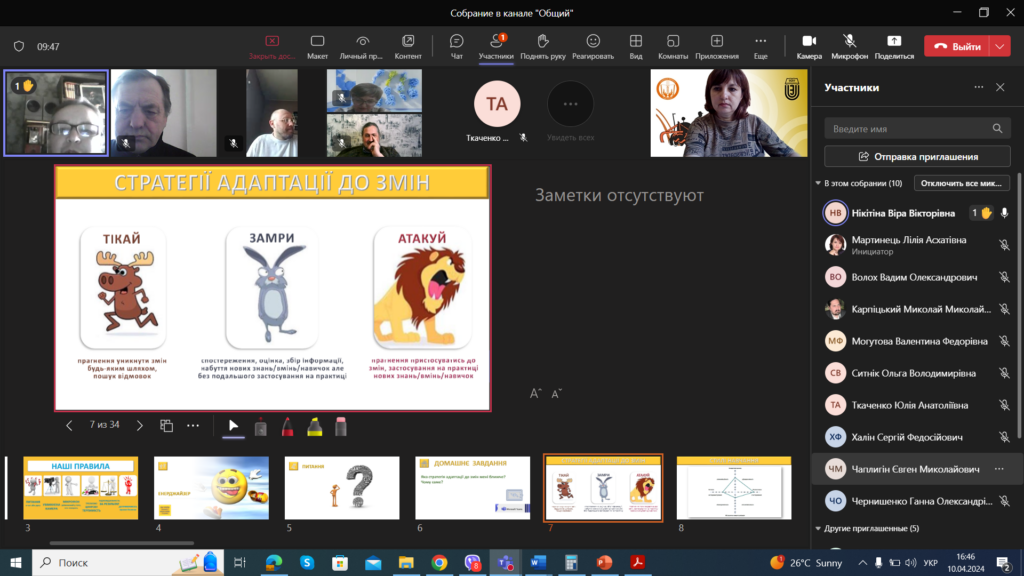Select the laser pointer tool
Screen dimensions: 1024x576
pyautogui.click(x=261, y=426)
